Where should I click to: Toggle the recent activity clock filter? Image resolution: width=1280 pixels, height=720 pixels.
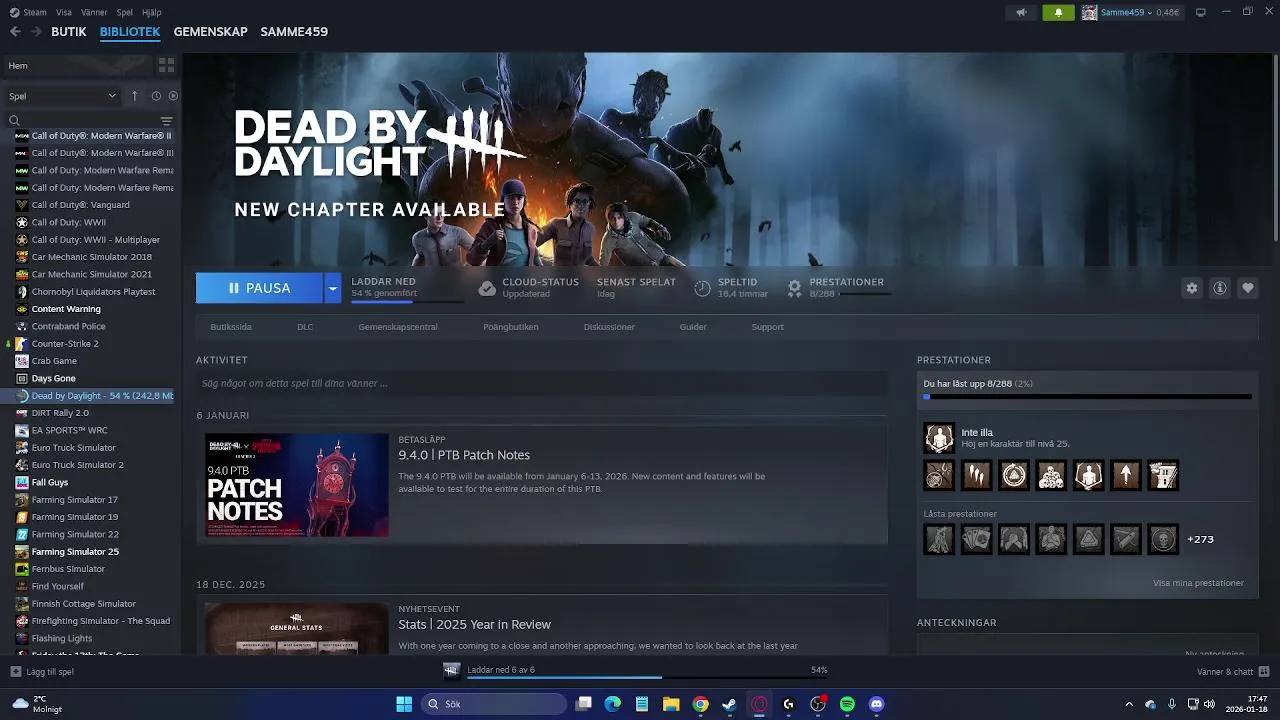[156, 96]
